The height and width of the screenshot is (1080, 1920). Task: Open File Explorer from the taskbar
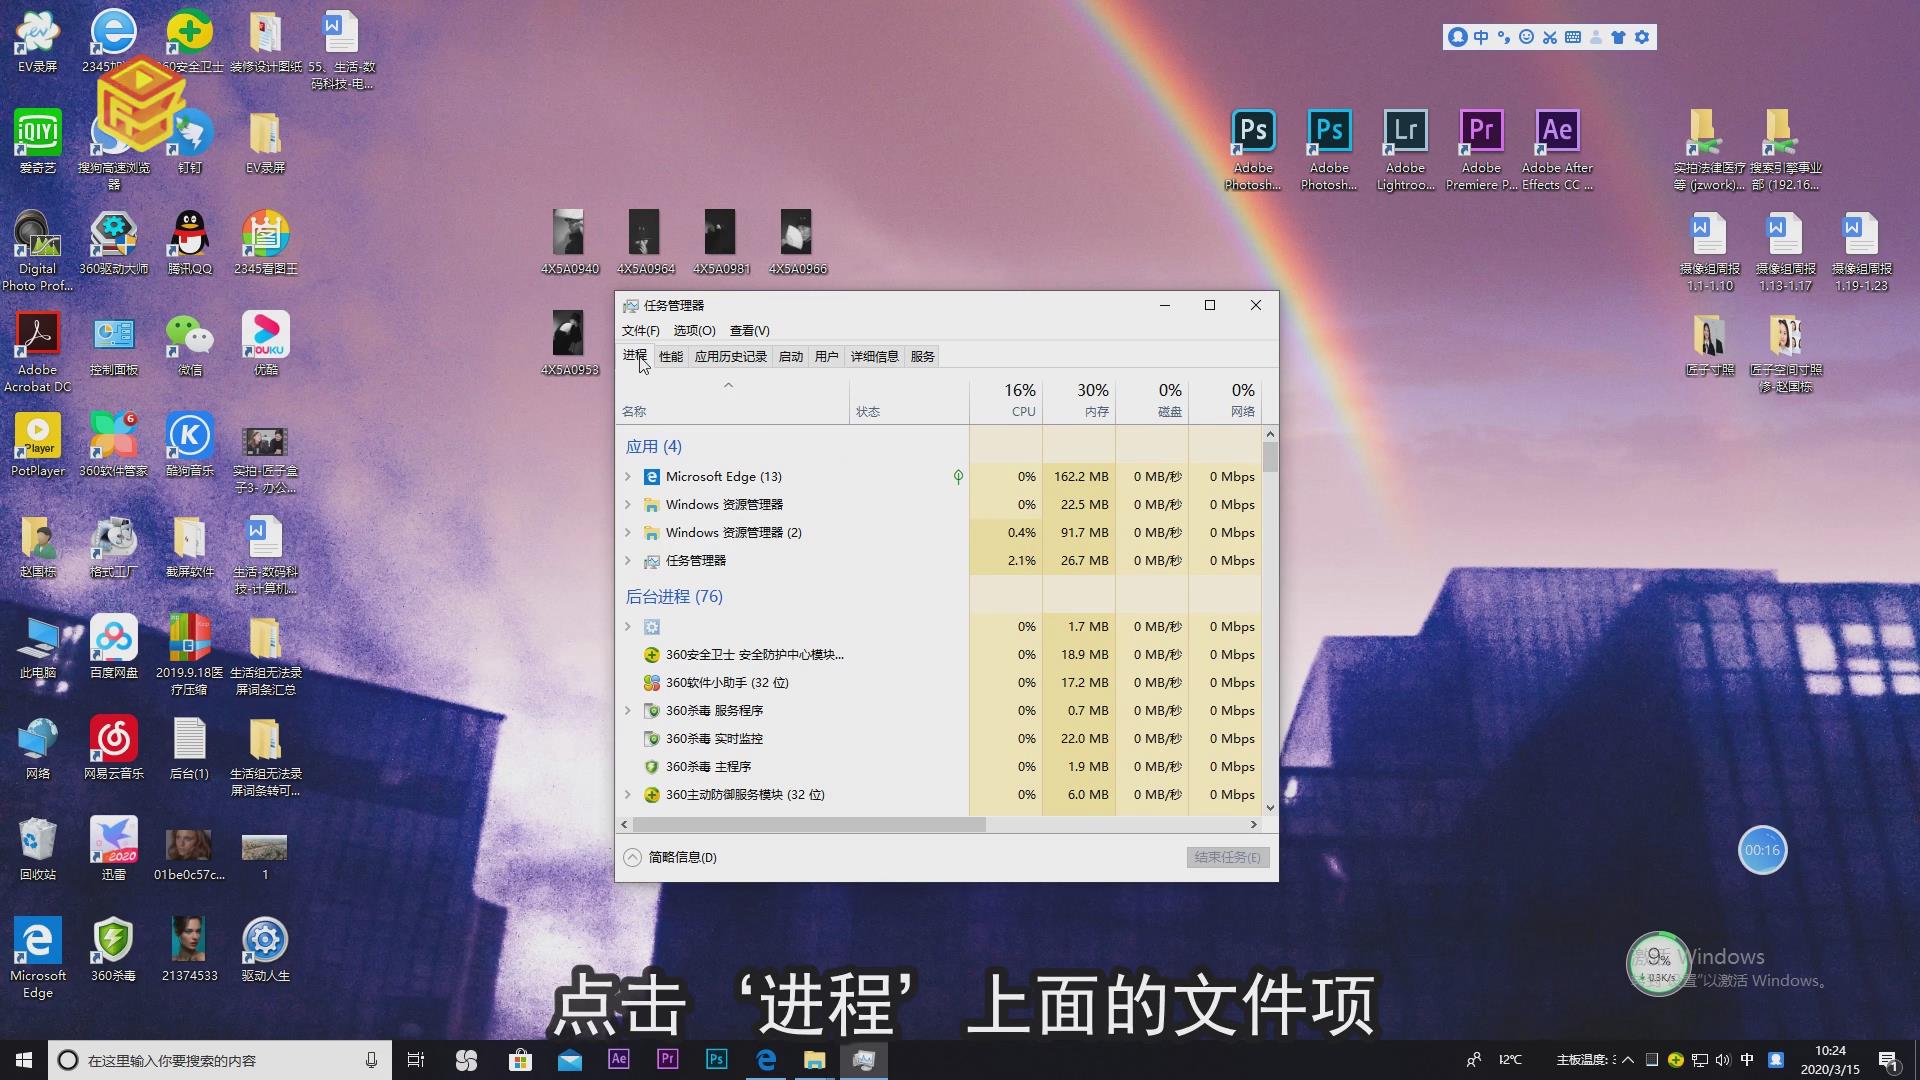pyautogui.click(x=814, y=1060)
